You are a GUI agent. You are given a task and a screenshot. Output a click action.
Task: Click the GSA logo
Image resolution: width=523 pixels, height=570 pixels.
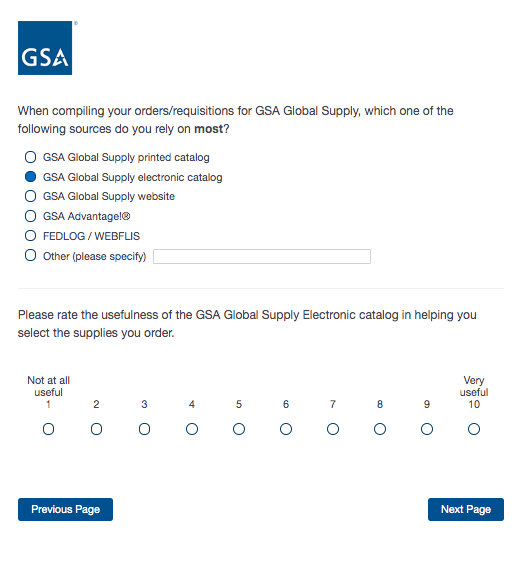[45, 48]
